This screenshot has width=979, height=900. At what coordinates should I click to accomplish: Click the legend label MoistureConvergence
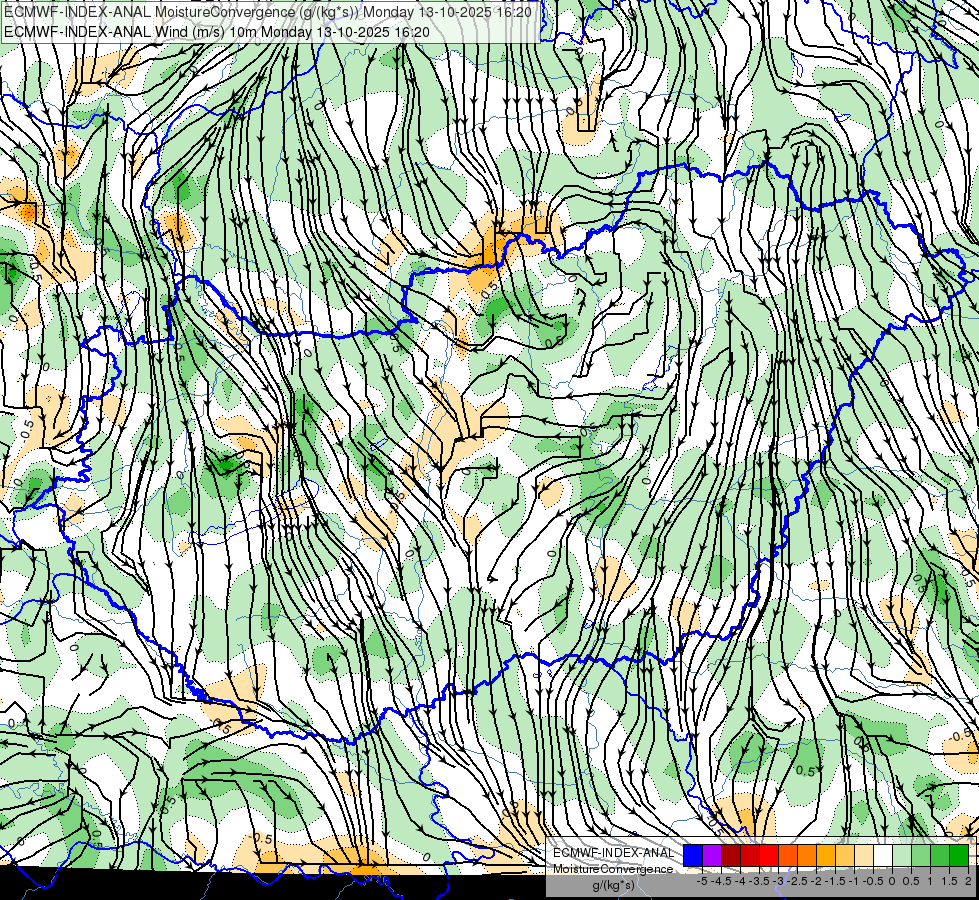613,869
